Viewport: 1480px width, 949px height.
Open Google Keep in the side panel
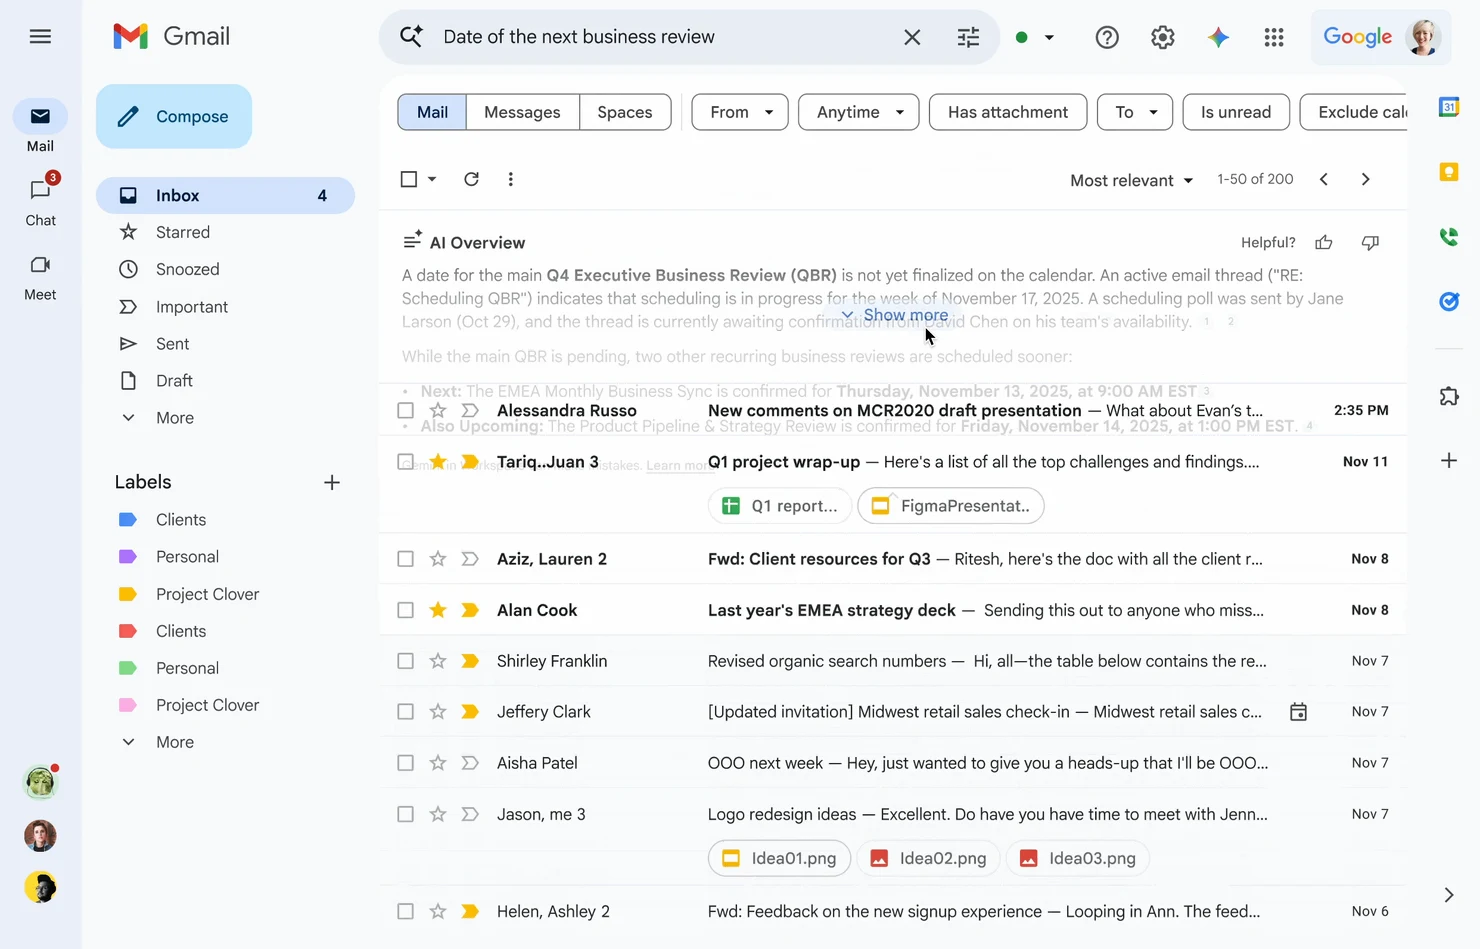point(1449,172)
